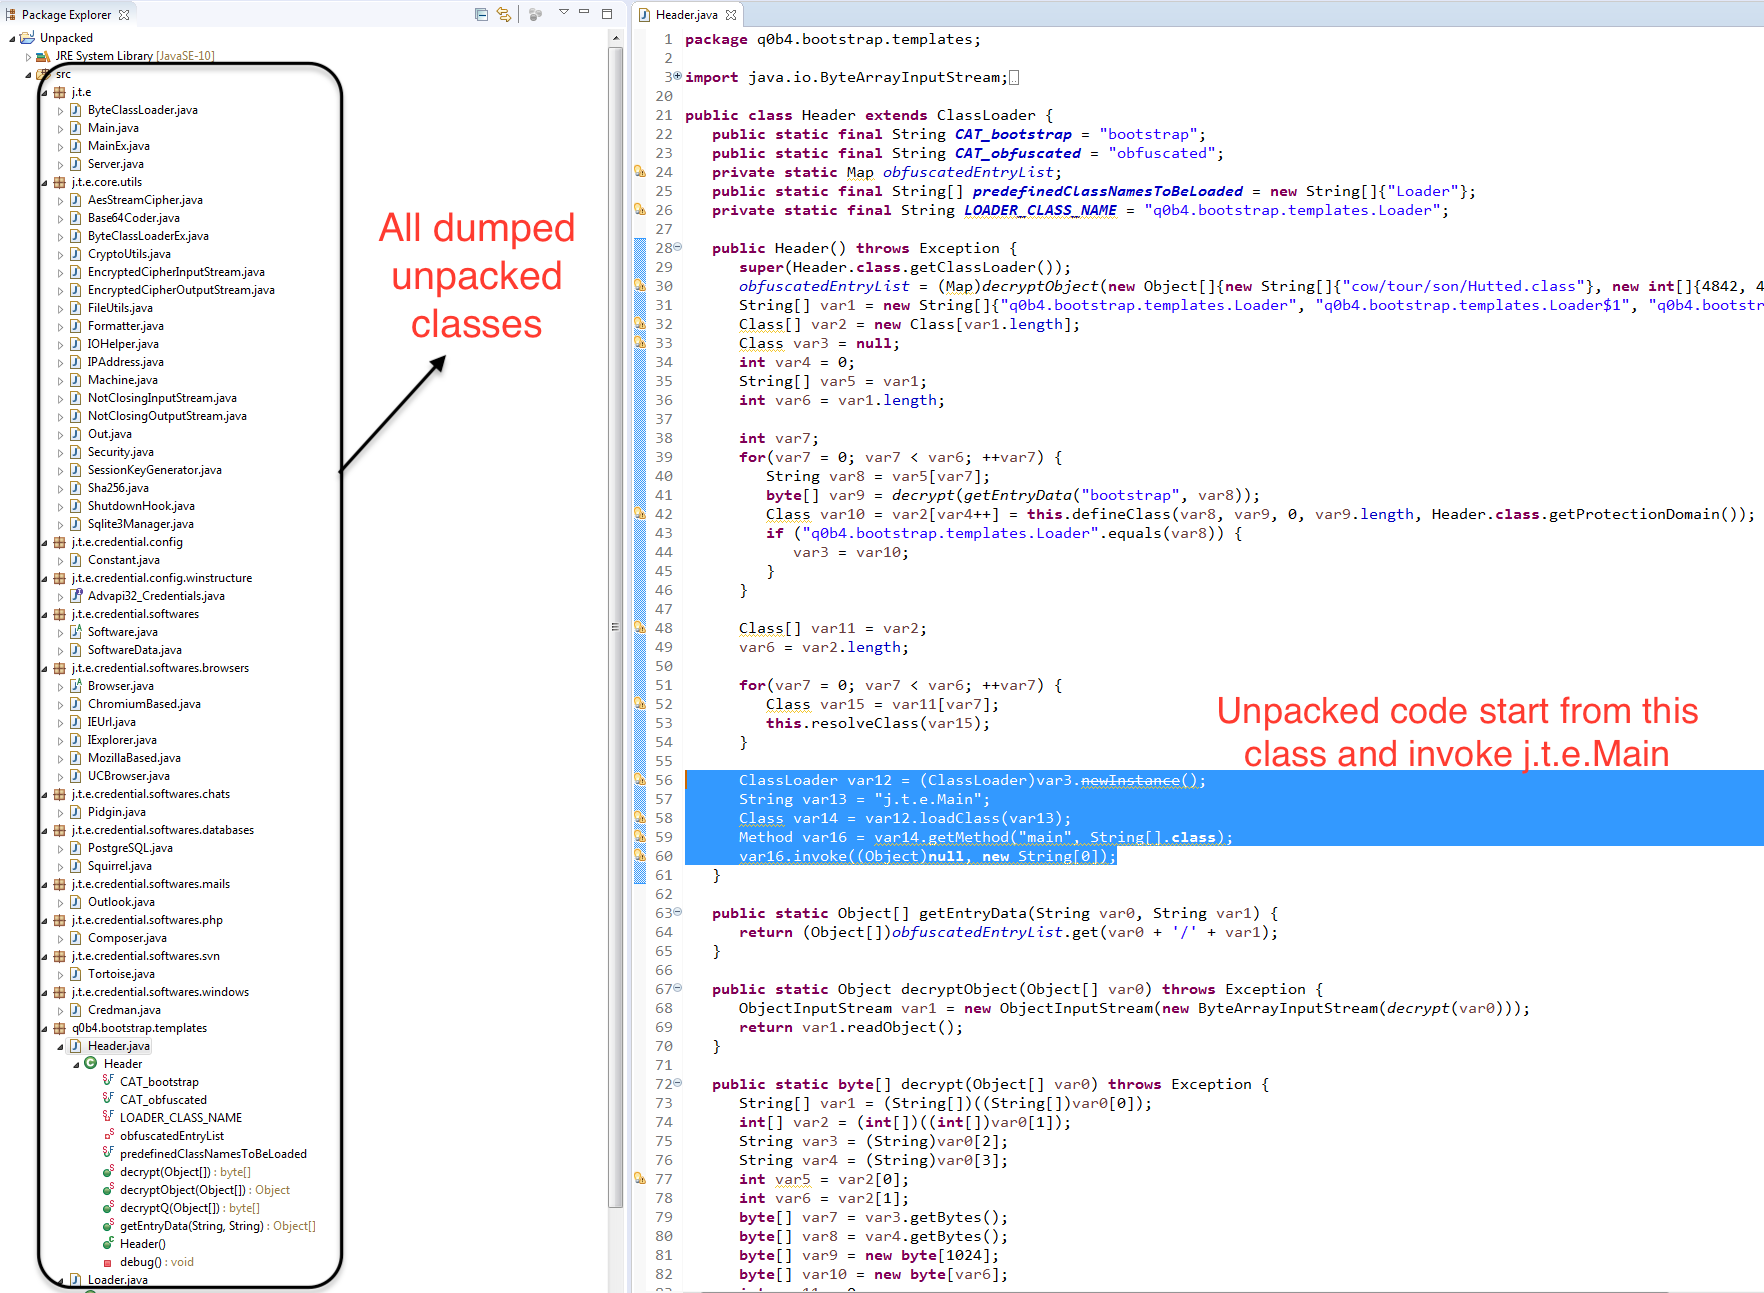Click the CAT_bootstrap field icon
Image resolution: width=1764 pixels, height=1293 pixels.
[x=108, y=1081]
